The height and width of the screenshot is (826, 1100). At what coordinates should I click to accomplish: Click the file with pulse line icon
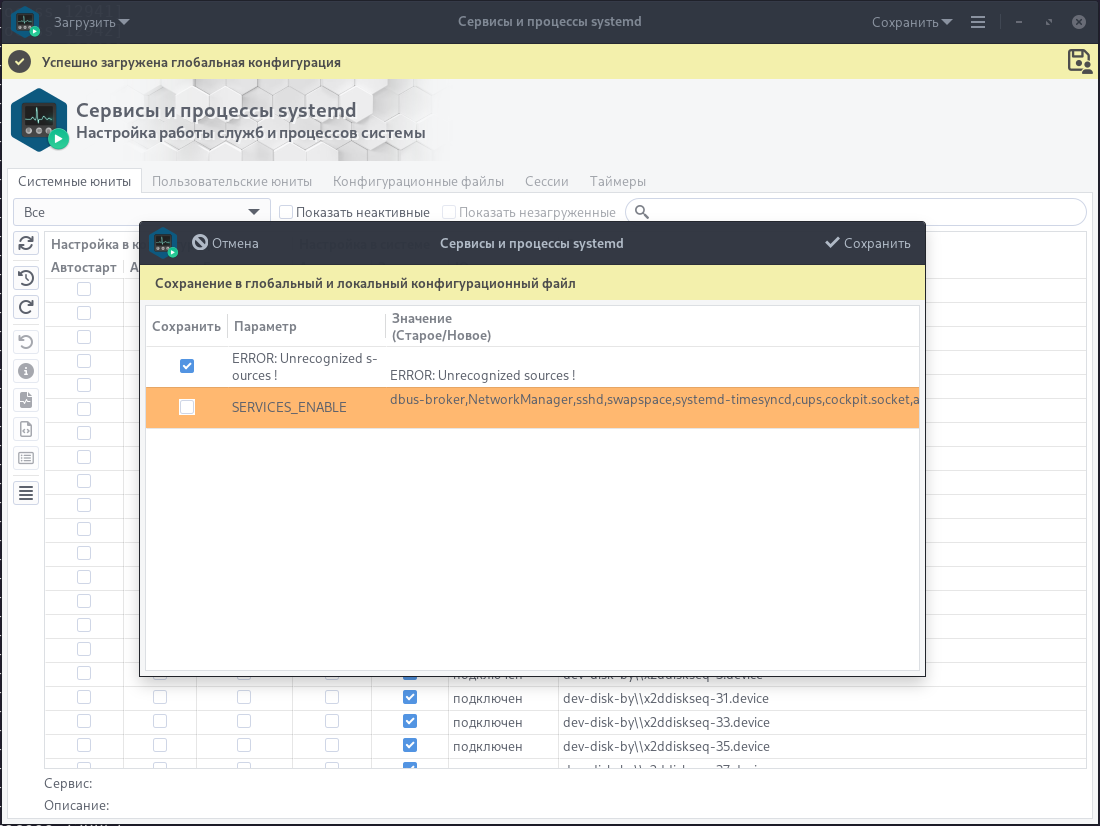point(26,400)
